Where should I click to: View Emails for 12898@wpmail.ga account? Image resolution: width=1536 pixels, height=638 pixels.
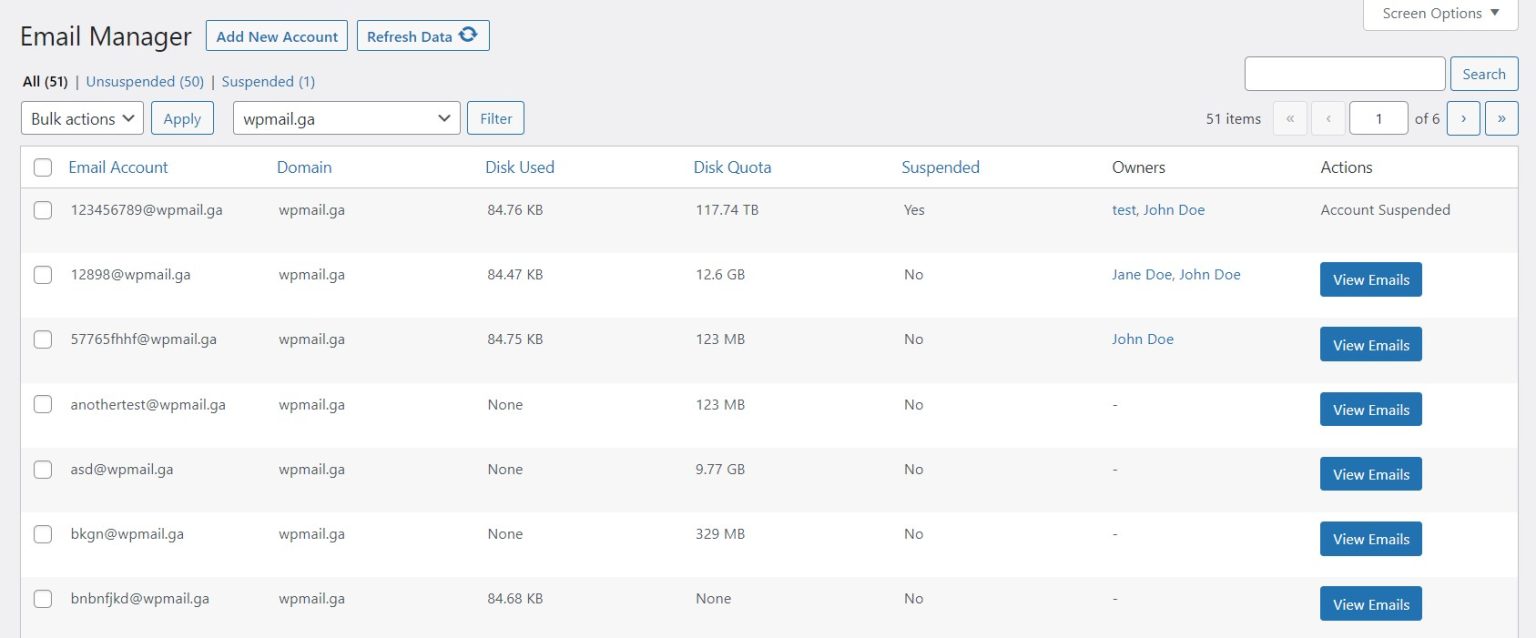(1370, 279)
